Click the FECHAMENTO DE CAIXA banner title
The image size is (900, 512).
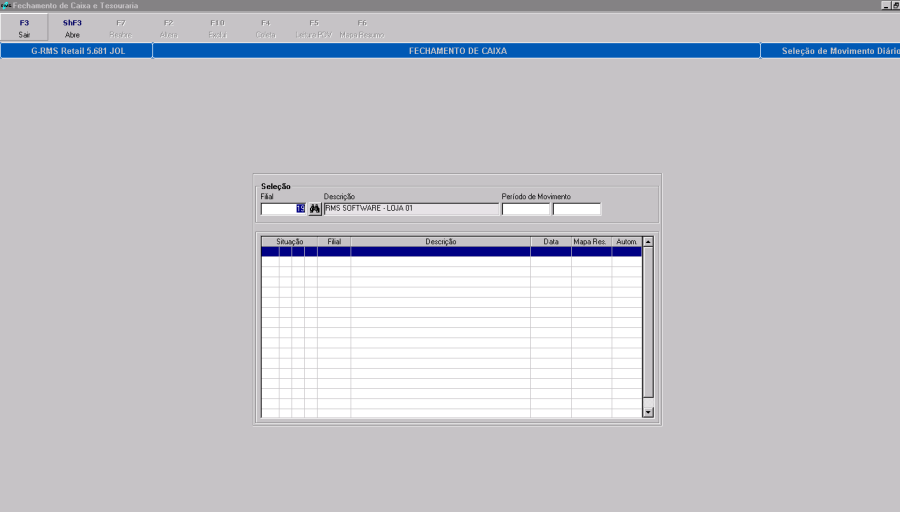[x=457, y=51]
